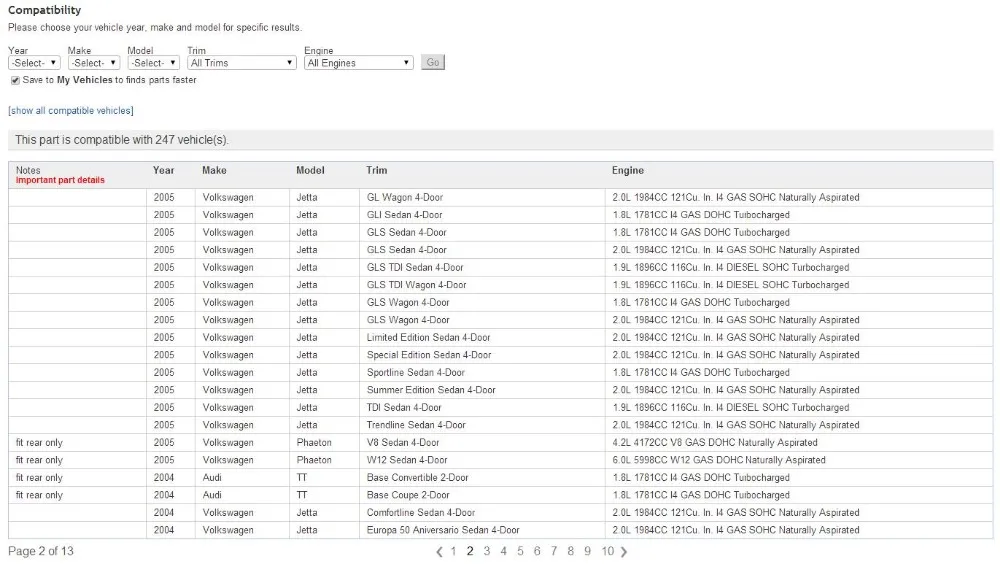Click Phaeton model in W12 Sedan row
The height and width of the screenshot is (564, 1000).
314,460
